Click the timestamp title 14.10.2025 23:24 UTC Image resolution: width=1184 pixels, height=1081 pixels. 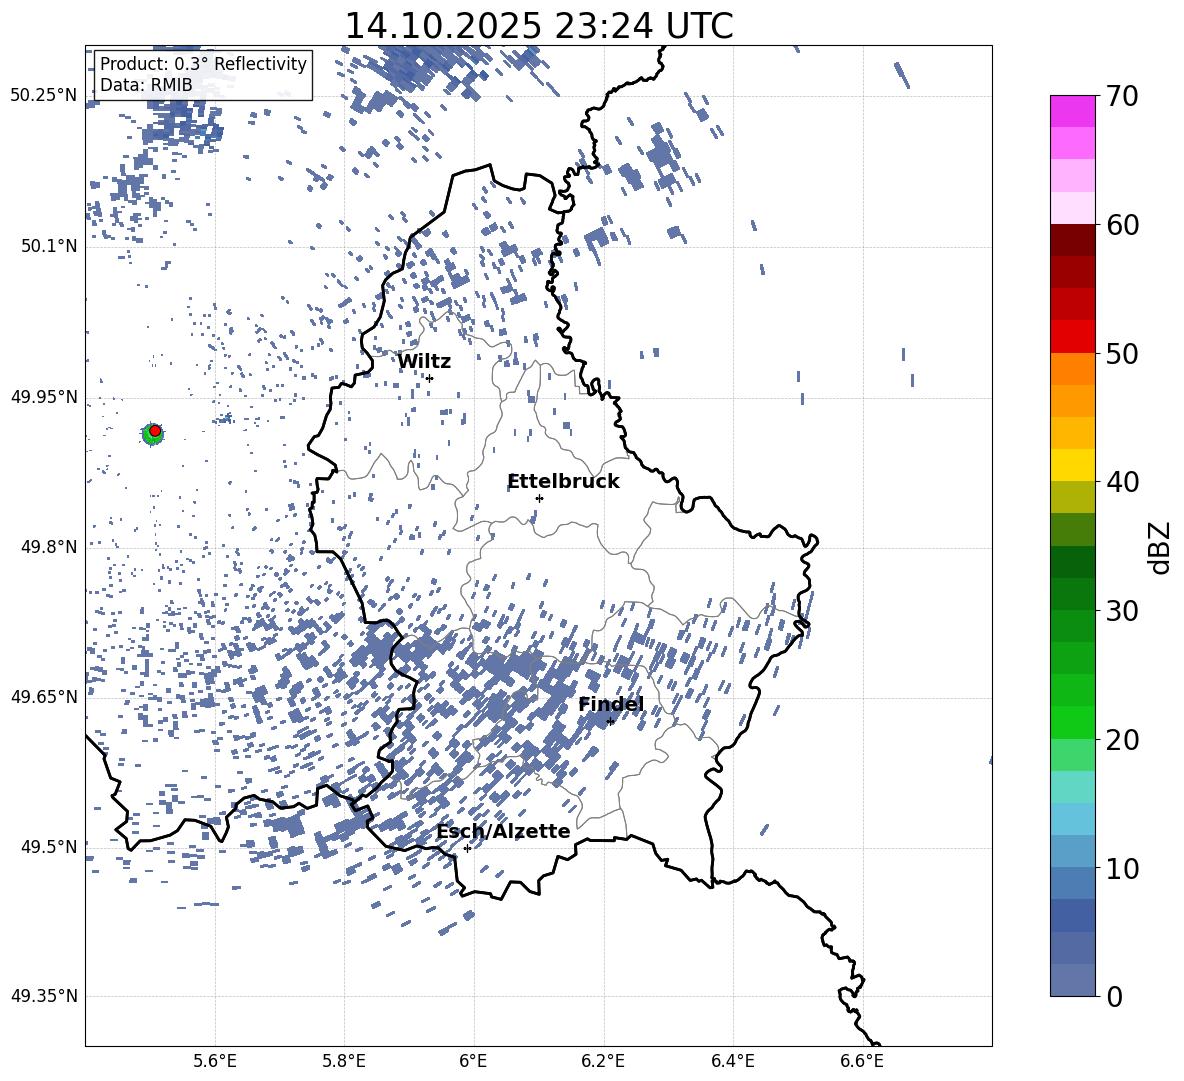pyautogui.click(x=539, y=26)
